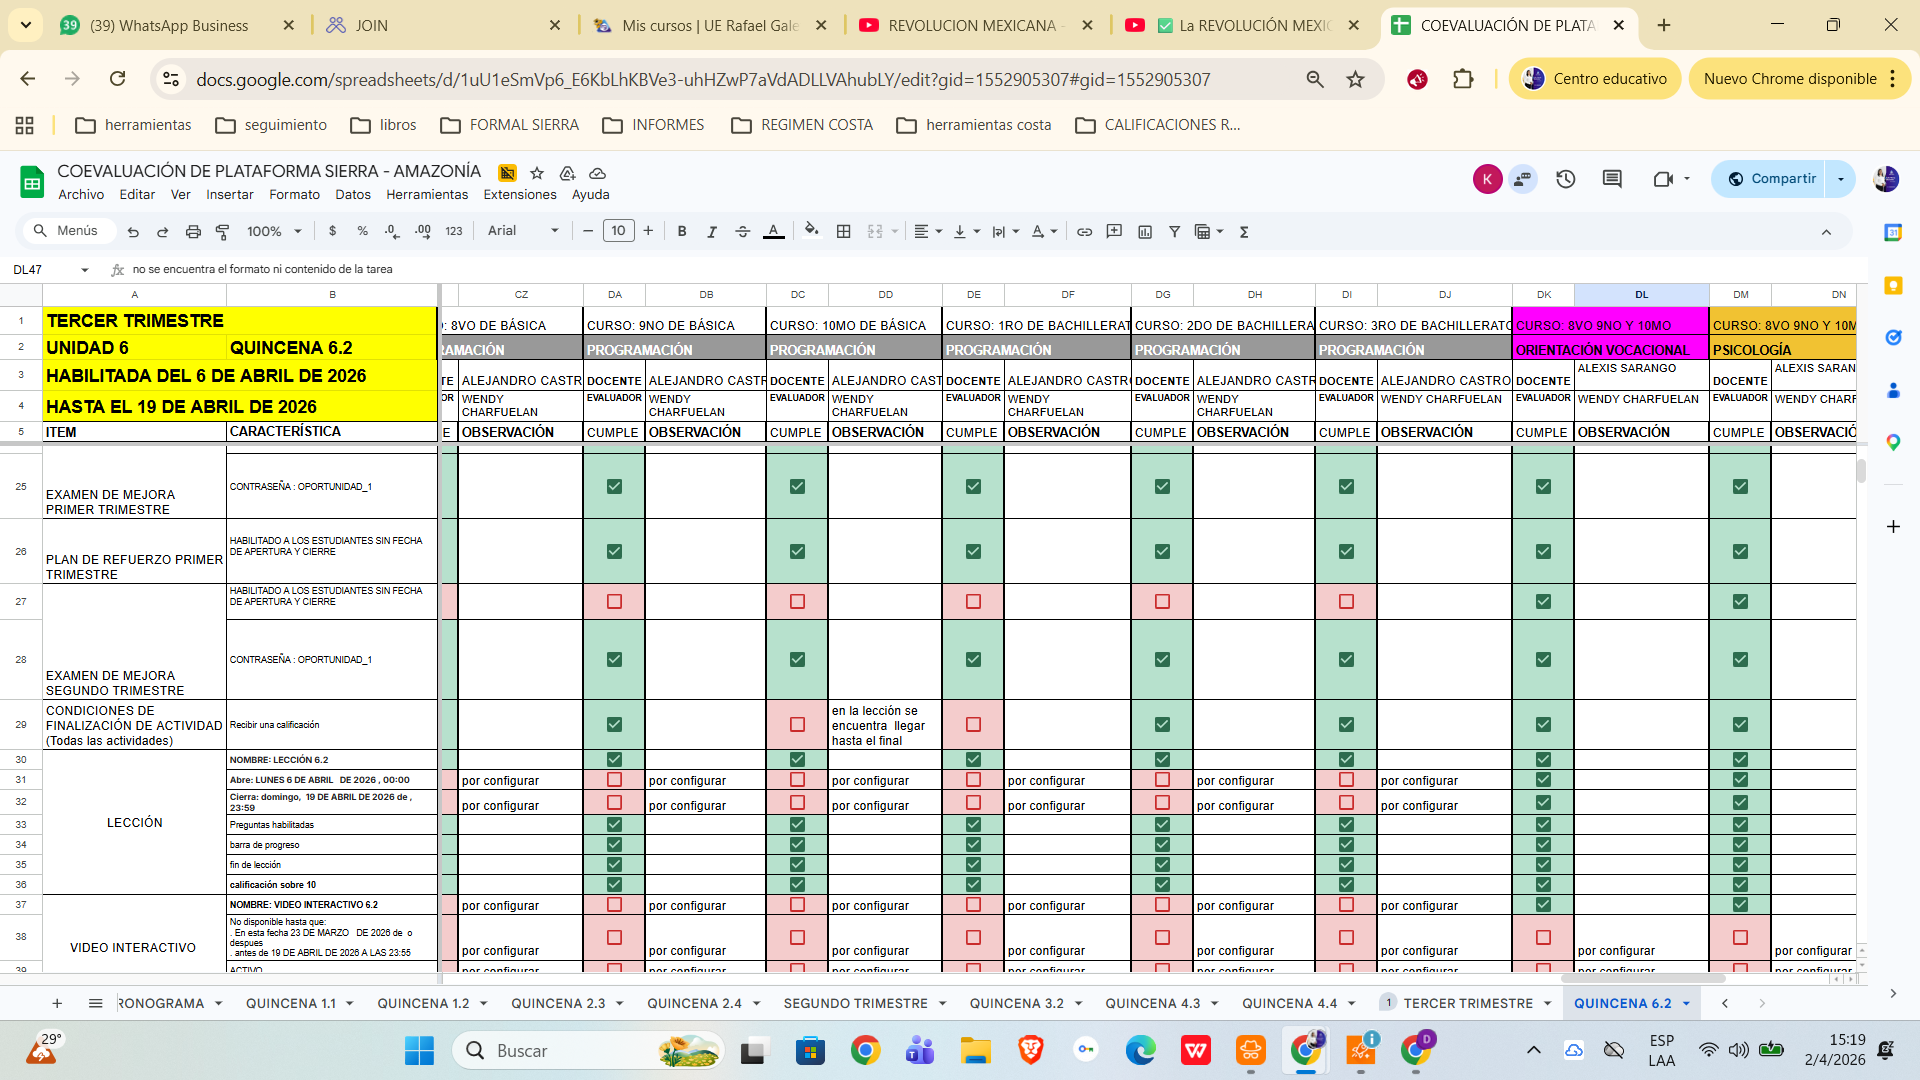Uncheck row 25 checkbox in column DA
The width and height of the screenshot is (1920, 1080).
(x=614, y=486)
